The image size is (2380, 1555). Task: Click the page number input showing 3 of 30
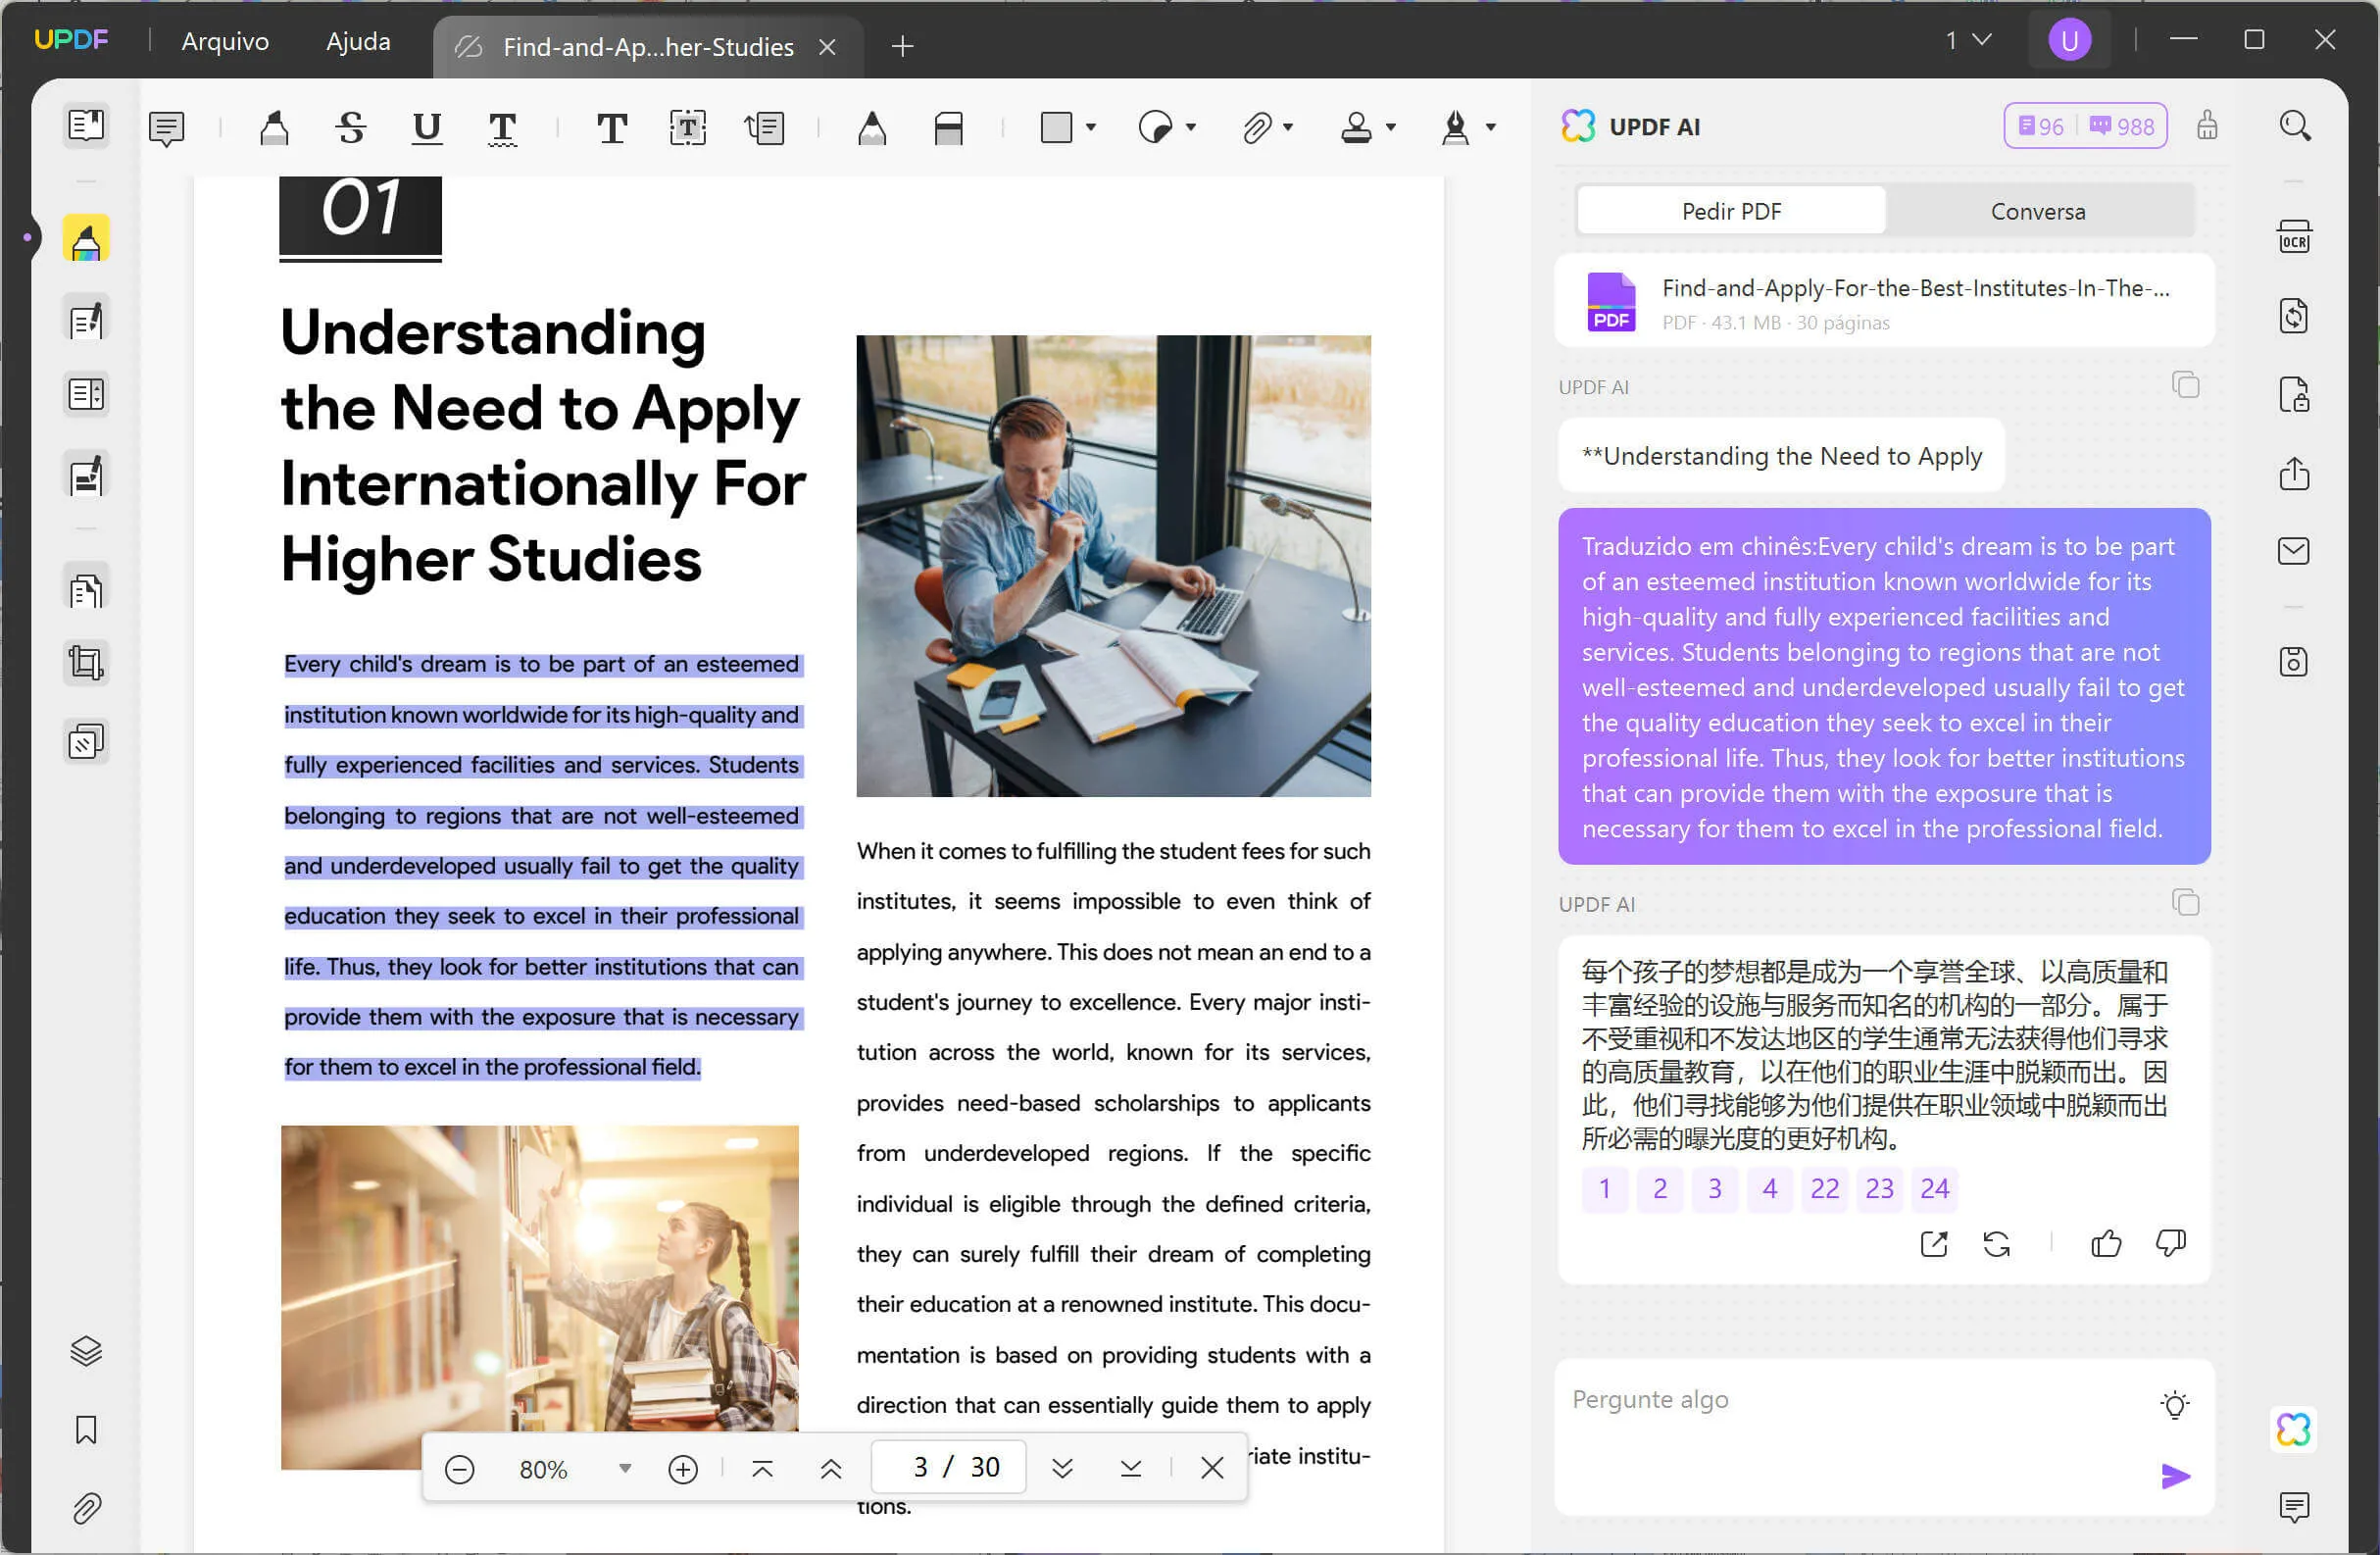click(x=947, y=1467)
